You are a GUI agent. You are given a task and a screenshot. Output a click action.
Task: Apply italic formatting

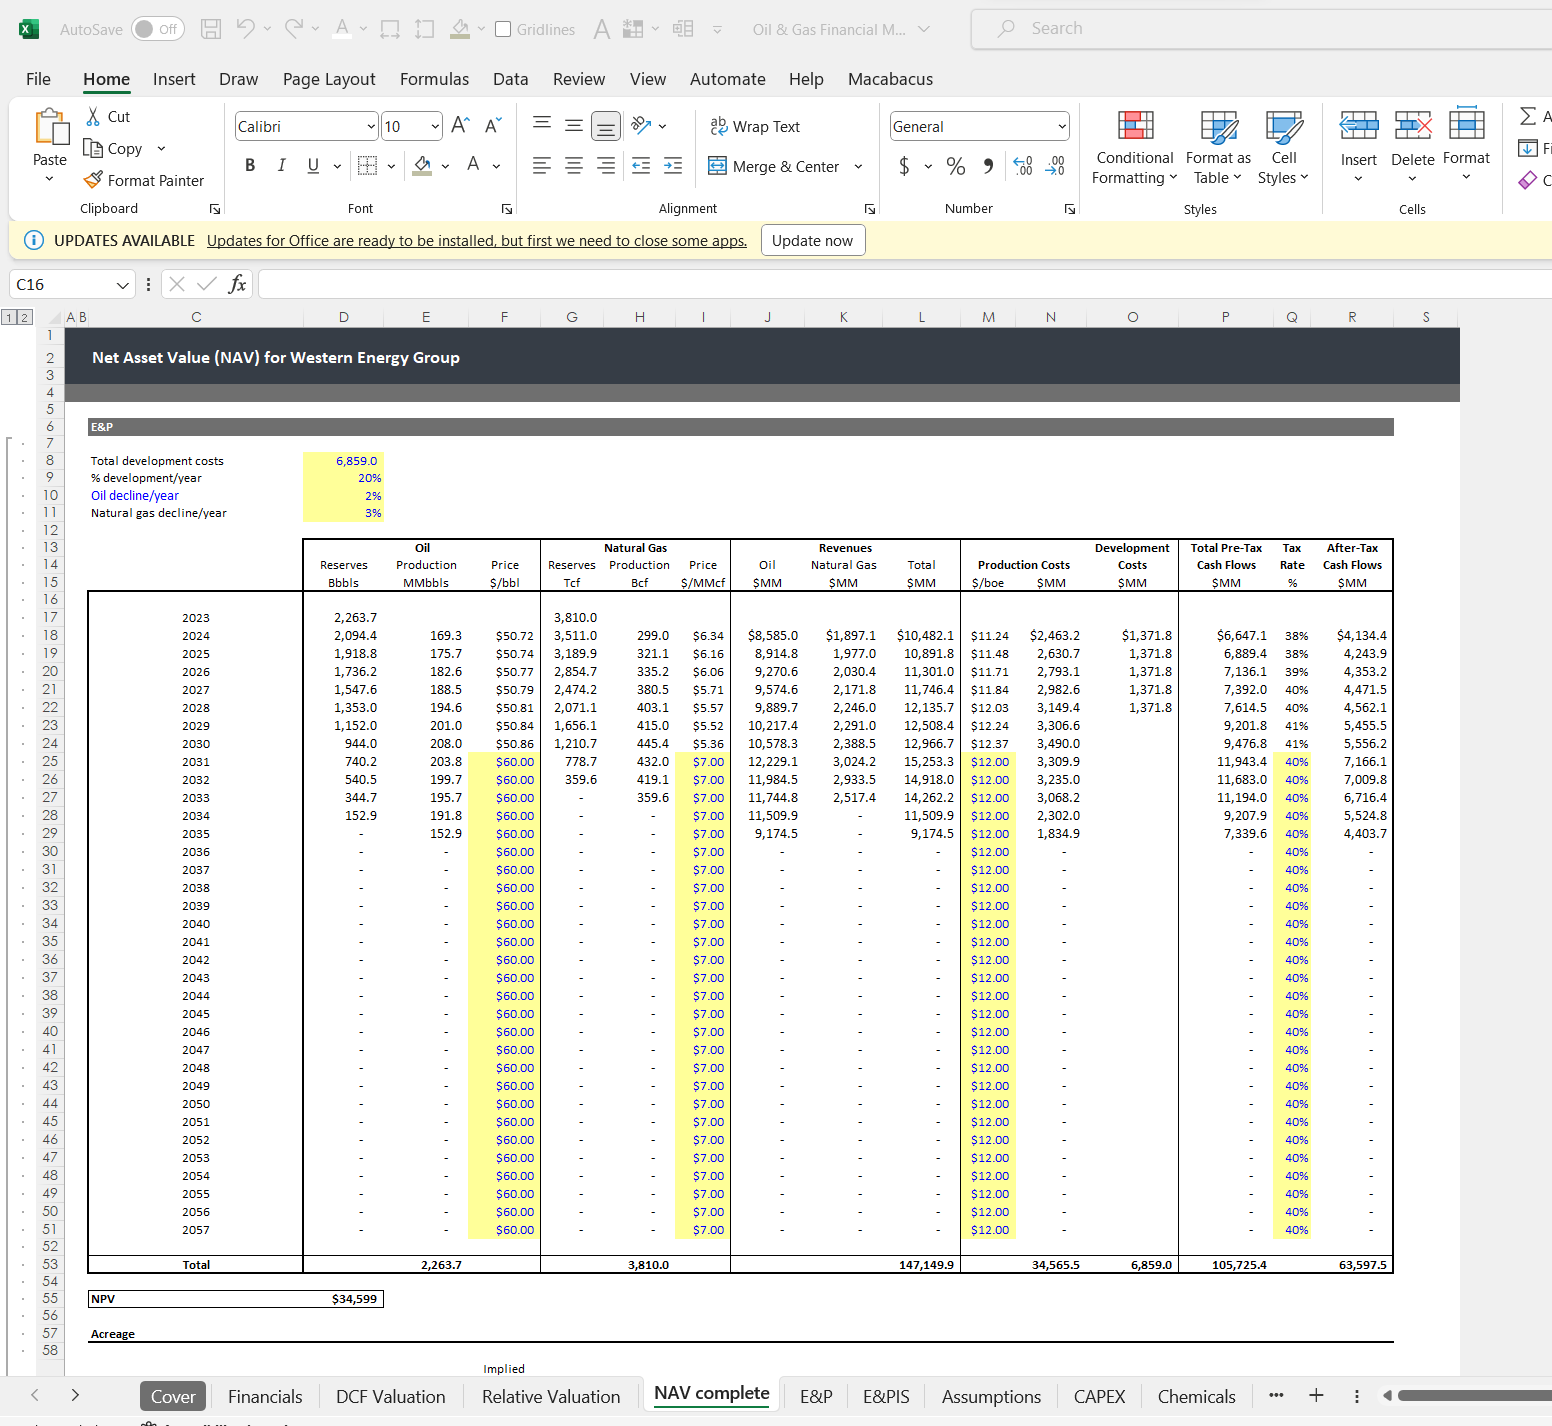(281, 165)
